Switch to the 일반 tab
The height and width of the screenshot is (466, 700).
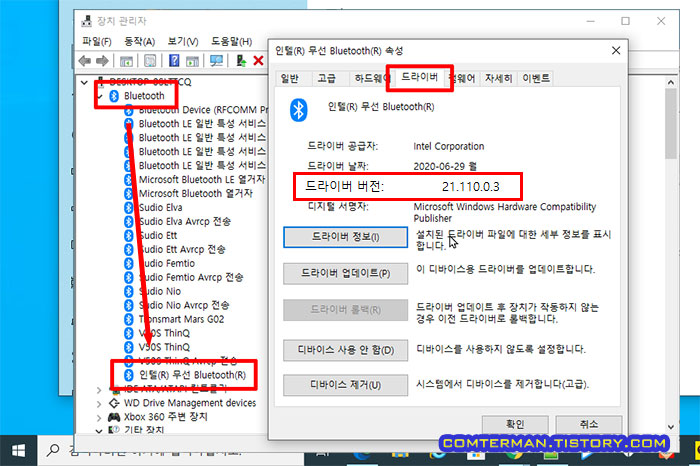pos(289,79)
